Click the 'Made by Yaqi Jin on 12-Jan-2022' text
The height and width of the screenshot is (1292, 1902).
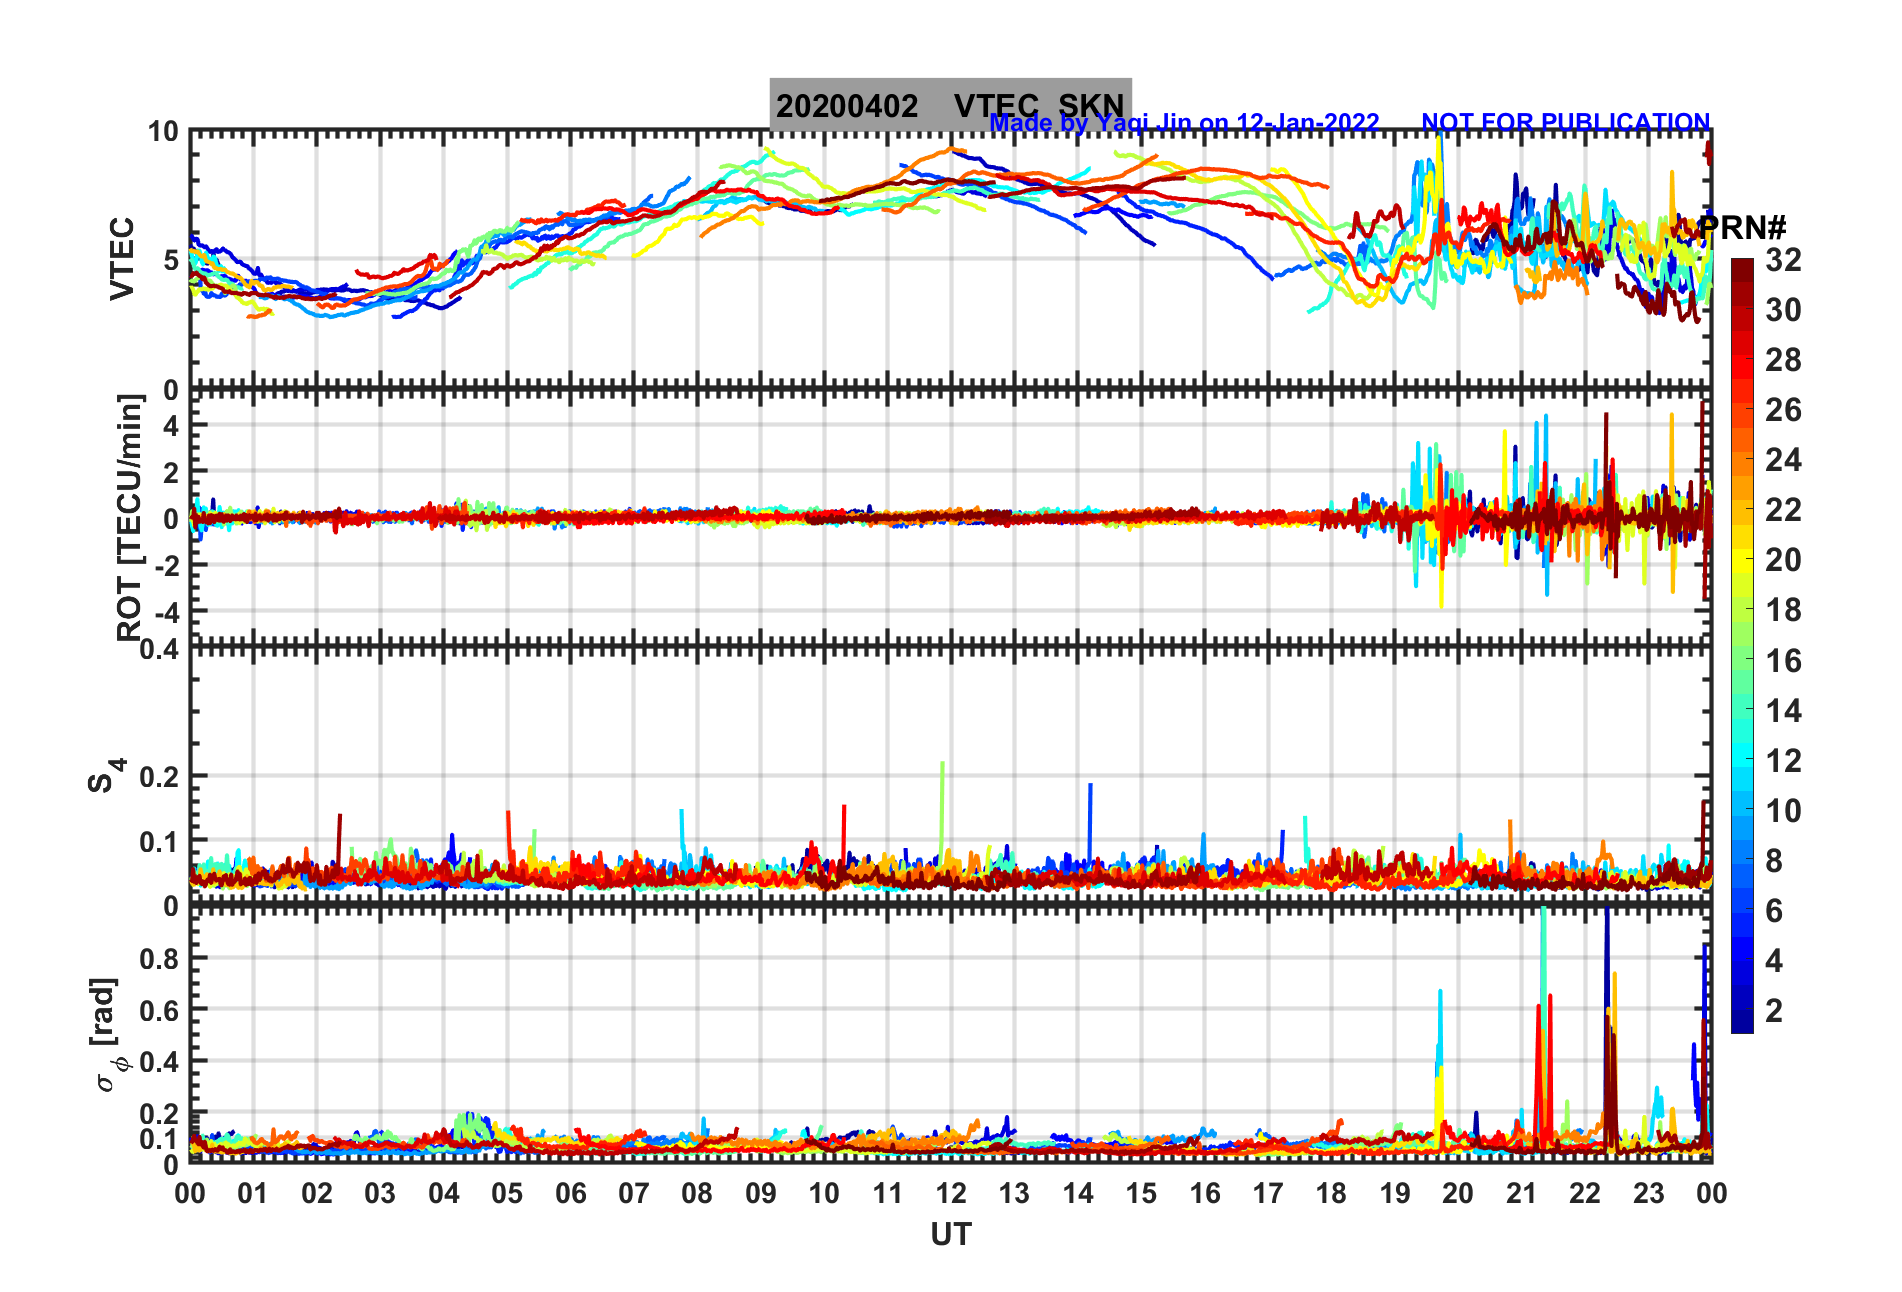1184,123
